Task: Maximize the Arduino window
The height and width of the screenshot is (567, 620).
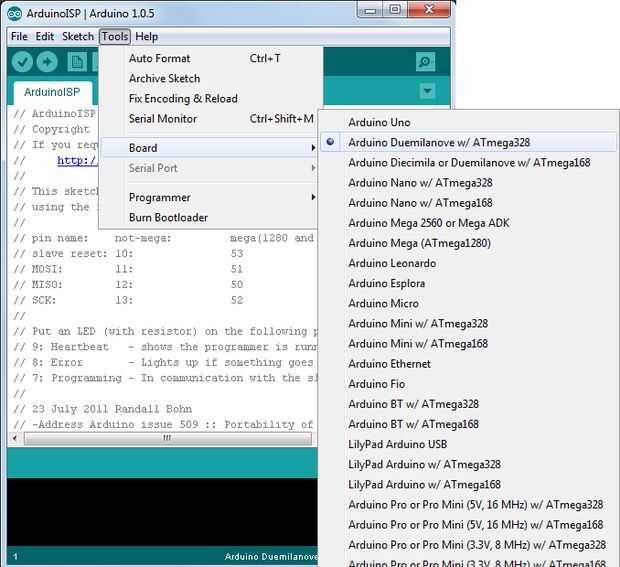Action: pyautogui.click(x=395, y=10)
